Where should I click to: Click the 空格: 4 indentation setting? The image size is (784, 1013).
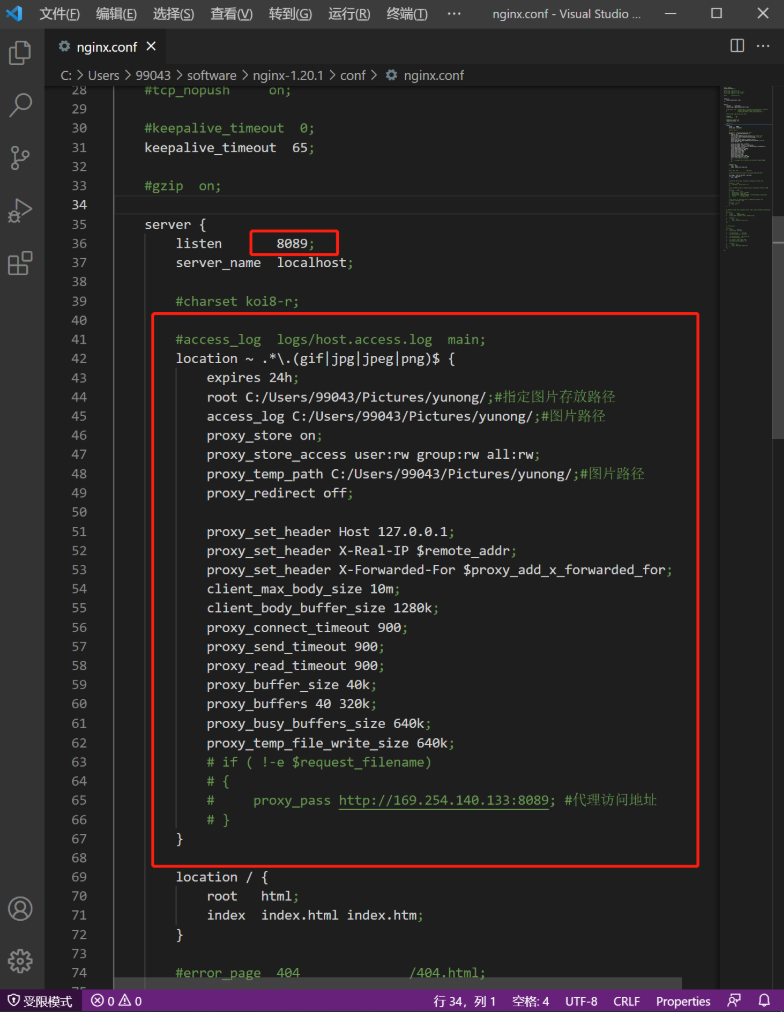coord(530,1001)
